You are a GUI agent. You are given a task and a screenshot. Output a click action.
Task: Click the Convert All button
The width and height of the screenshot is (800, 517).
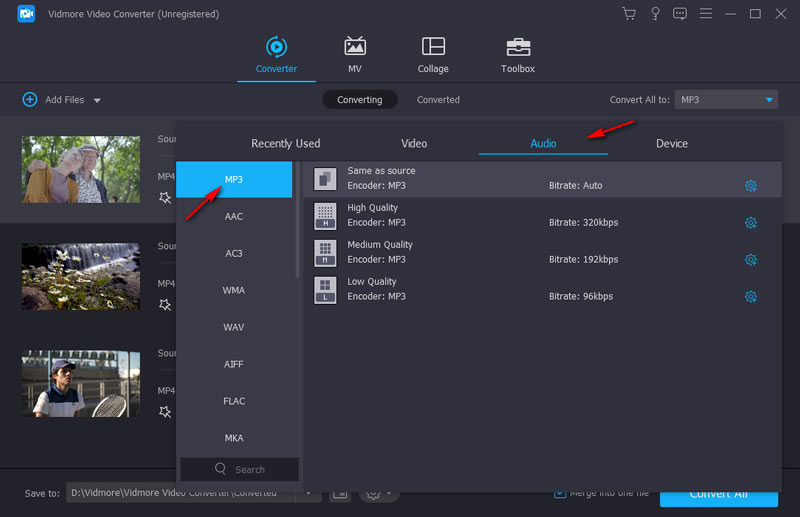(x=718, y=494)
